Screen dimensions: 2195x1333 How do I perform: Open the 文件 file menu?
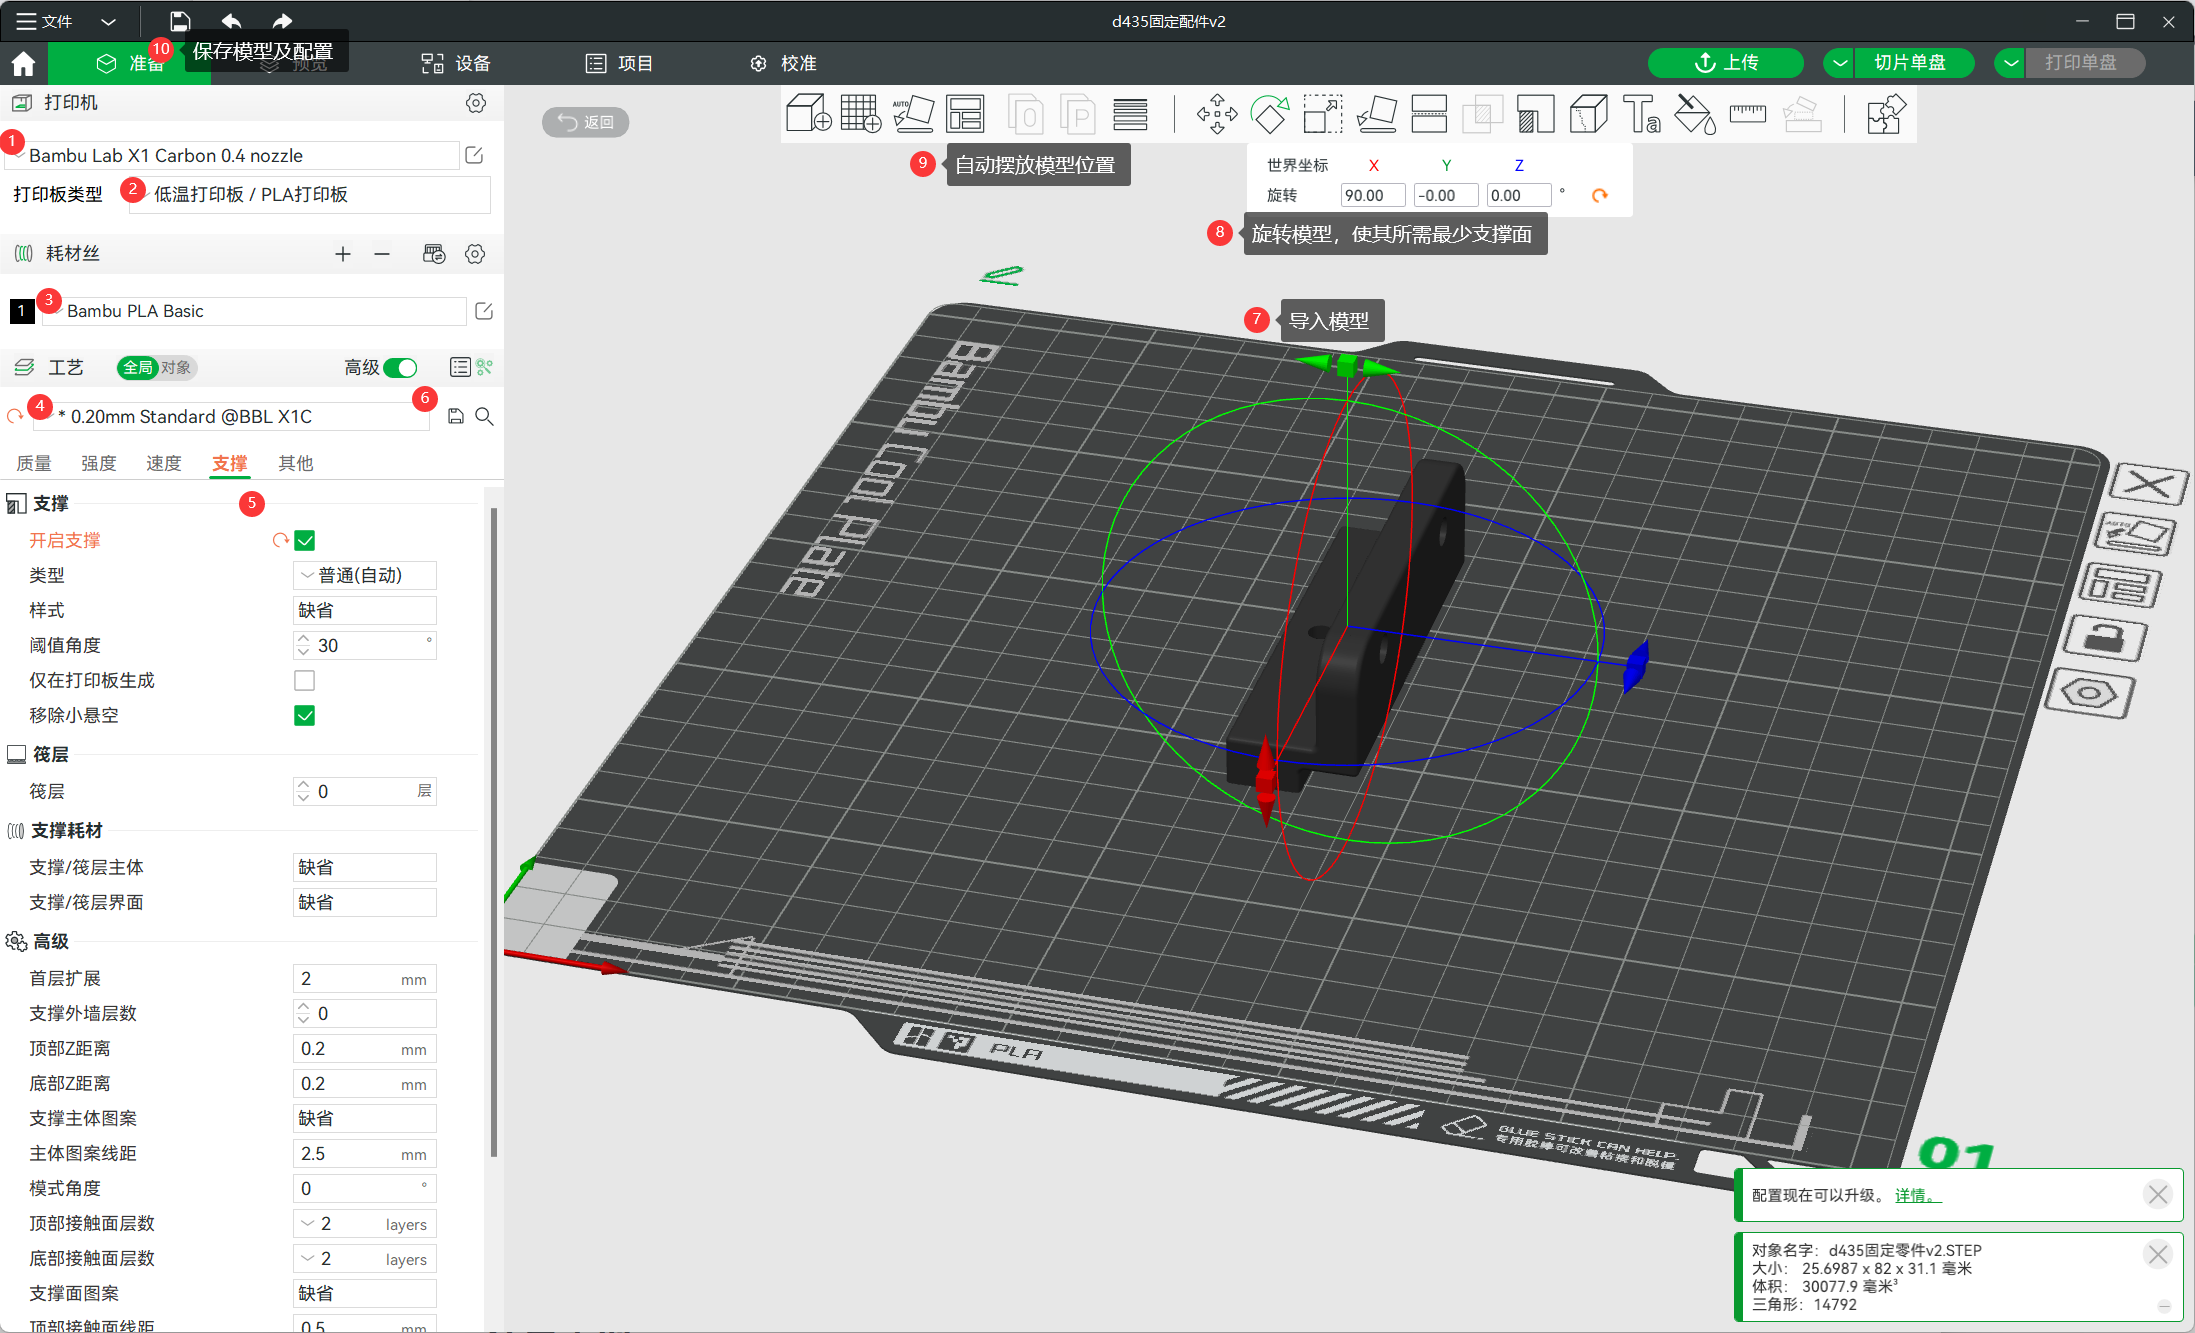(45, 21)
